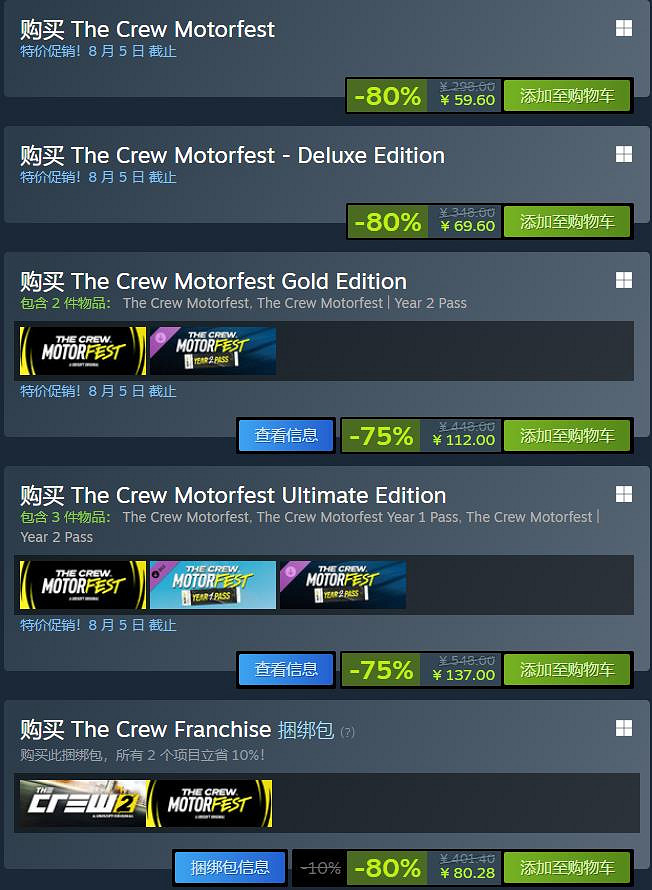The height and width of the screenshot is (890, 652).
Task: Click Windows icon on Franchise bundle panel
Action: point(624,728)
